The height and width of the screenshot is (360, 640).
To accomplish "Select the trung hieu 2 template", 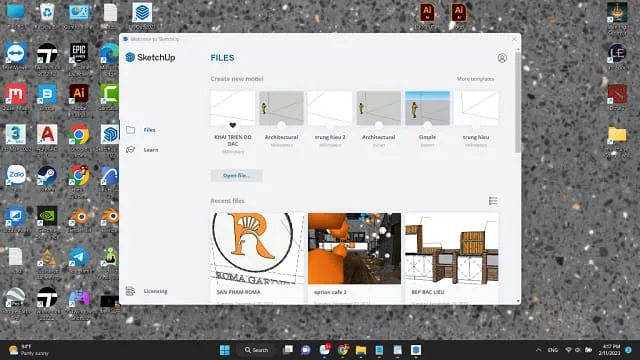I will [x=330, y=108].
